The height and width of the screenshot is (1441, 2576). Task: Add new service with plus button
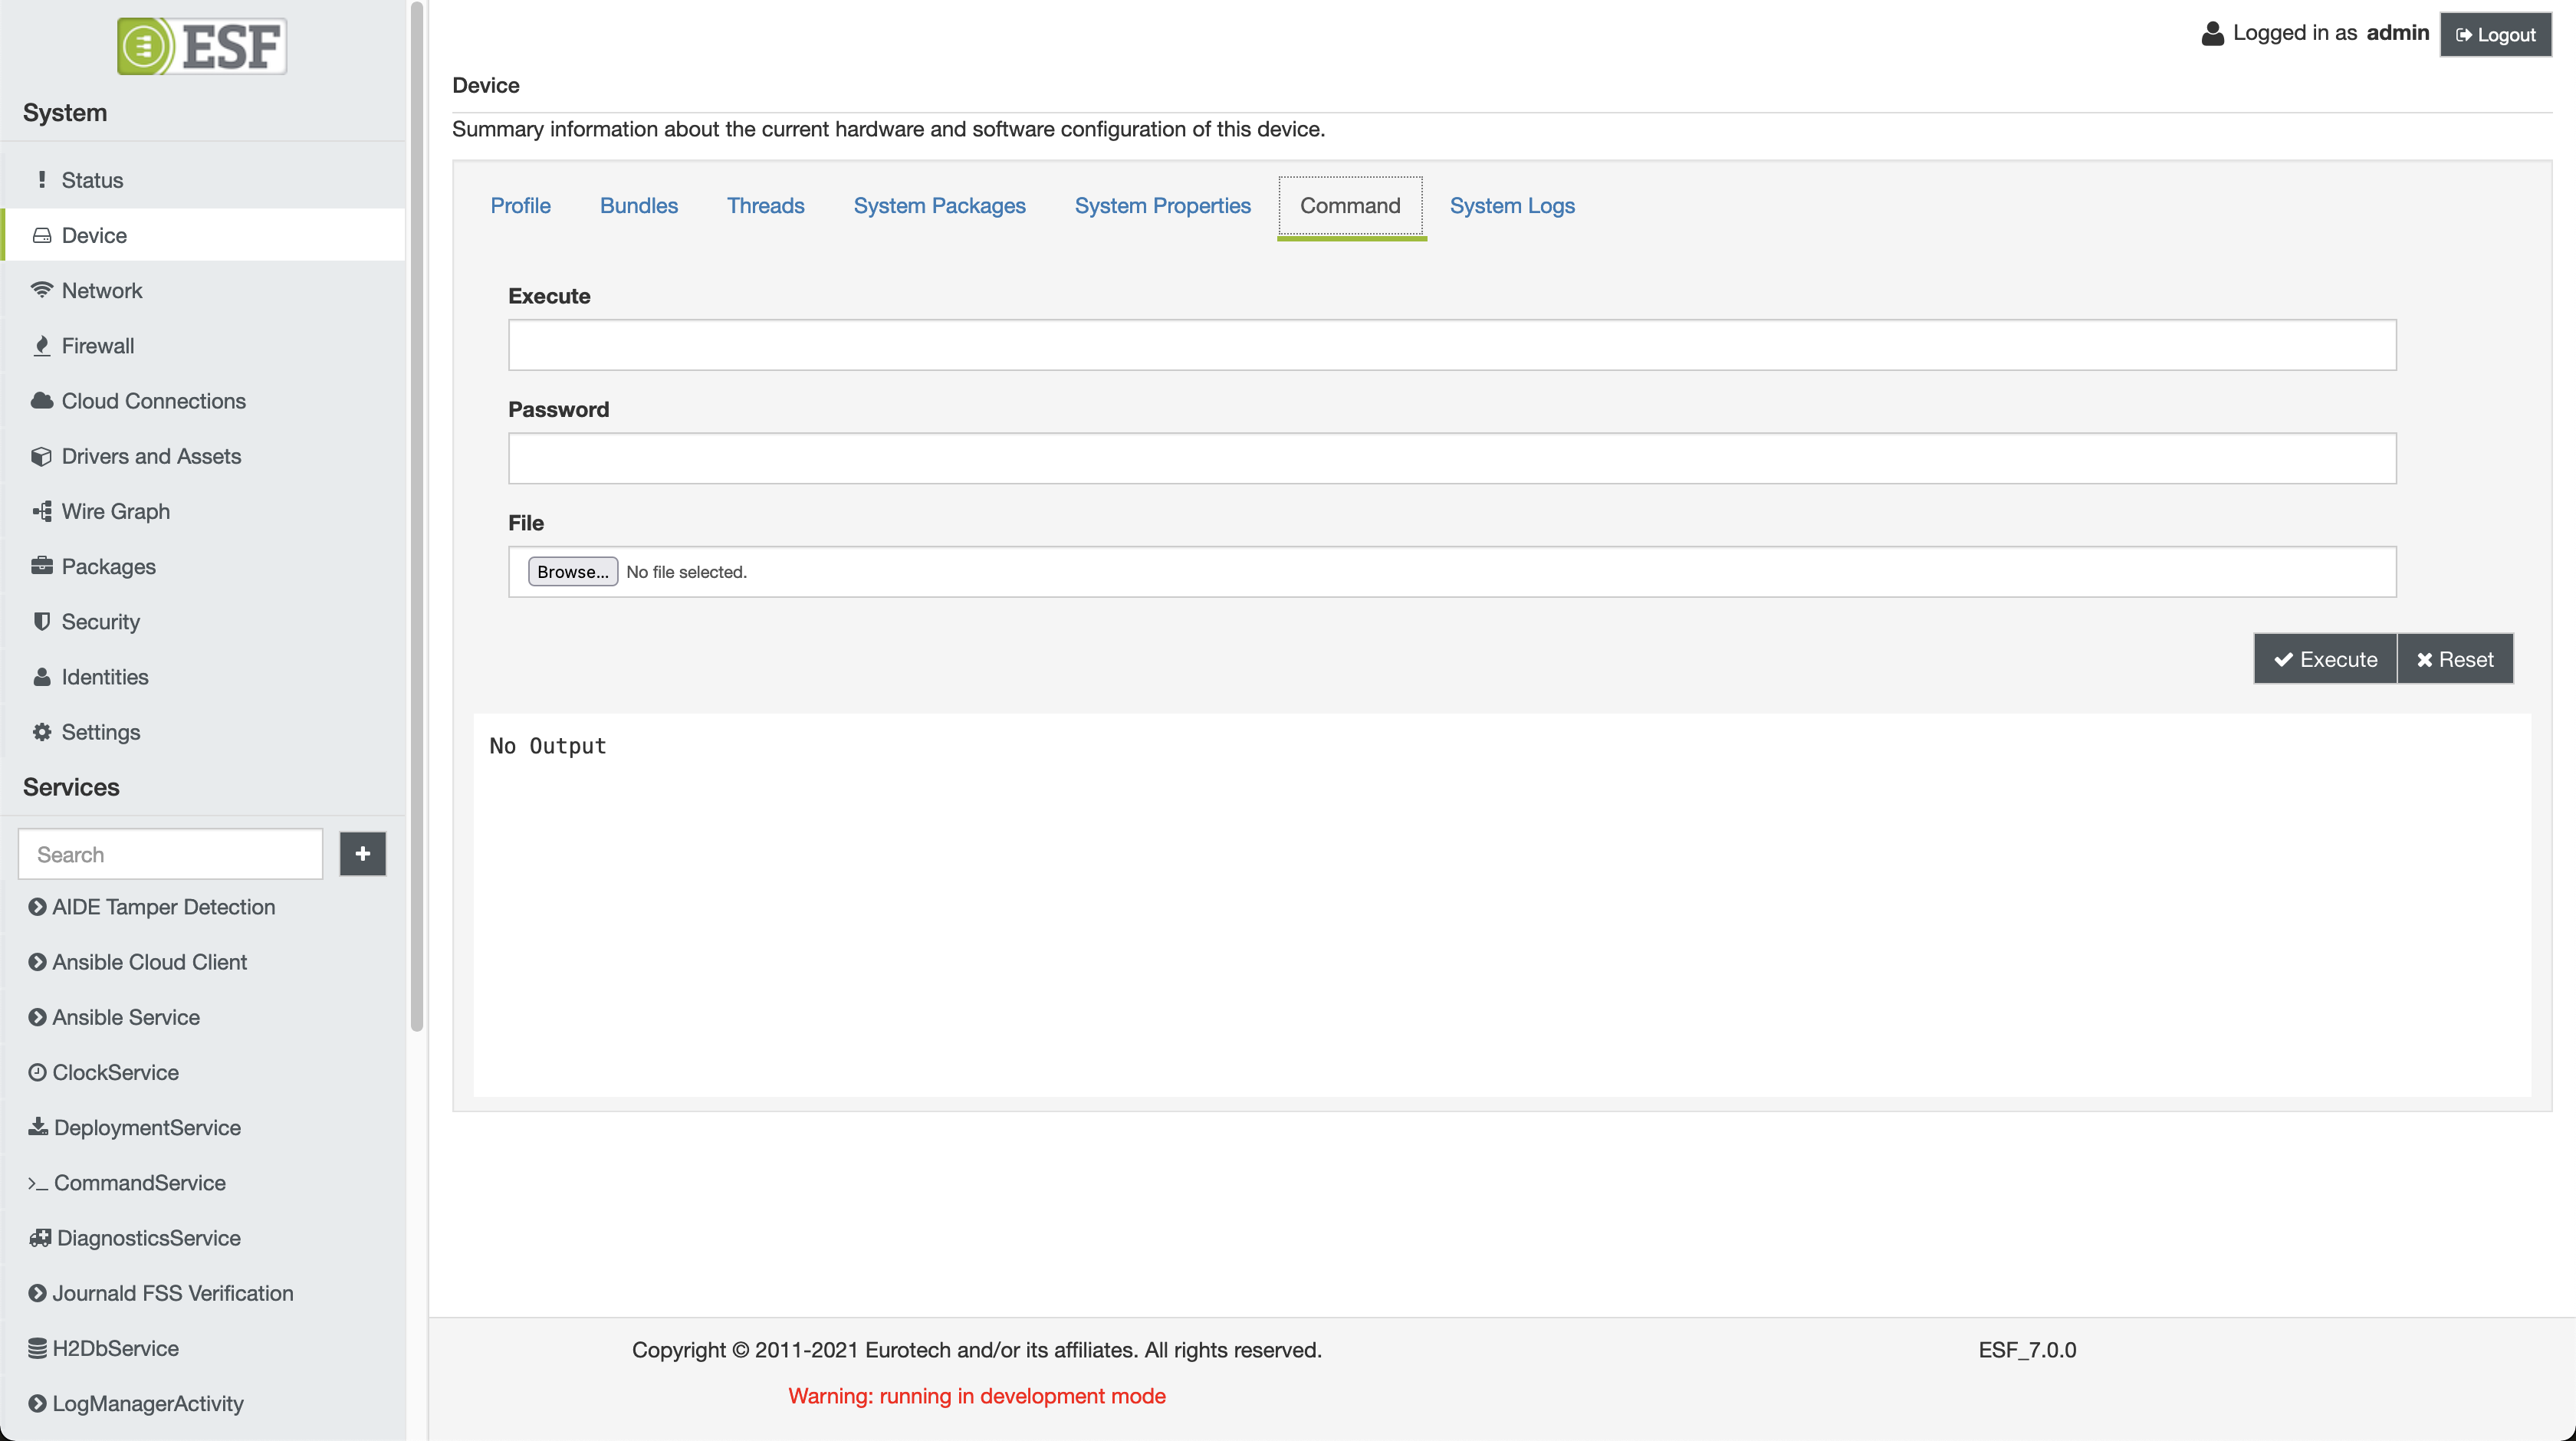pyautogui.click(x=362, y=854)
